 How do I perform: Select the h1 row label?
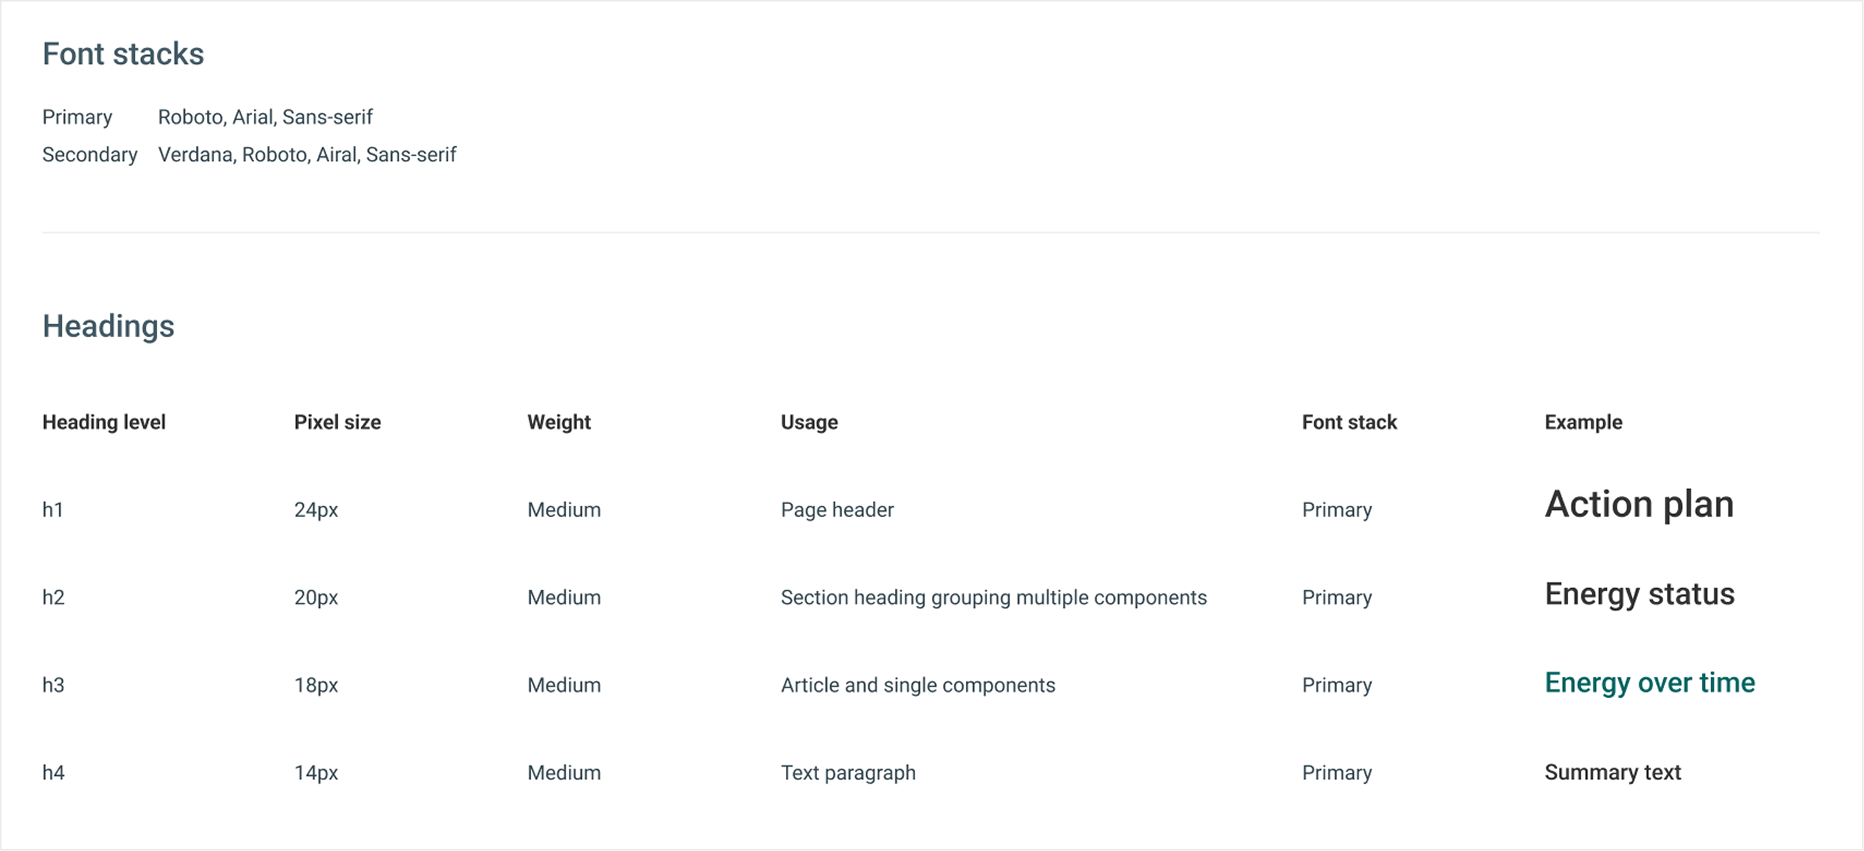(53, 510)
